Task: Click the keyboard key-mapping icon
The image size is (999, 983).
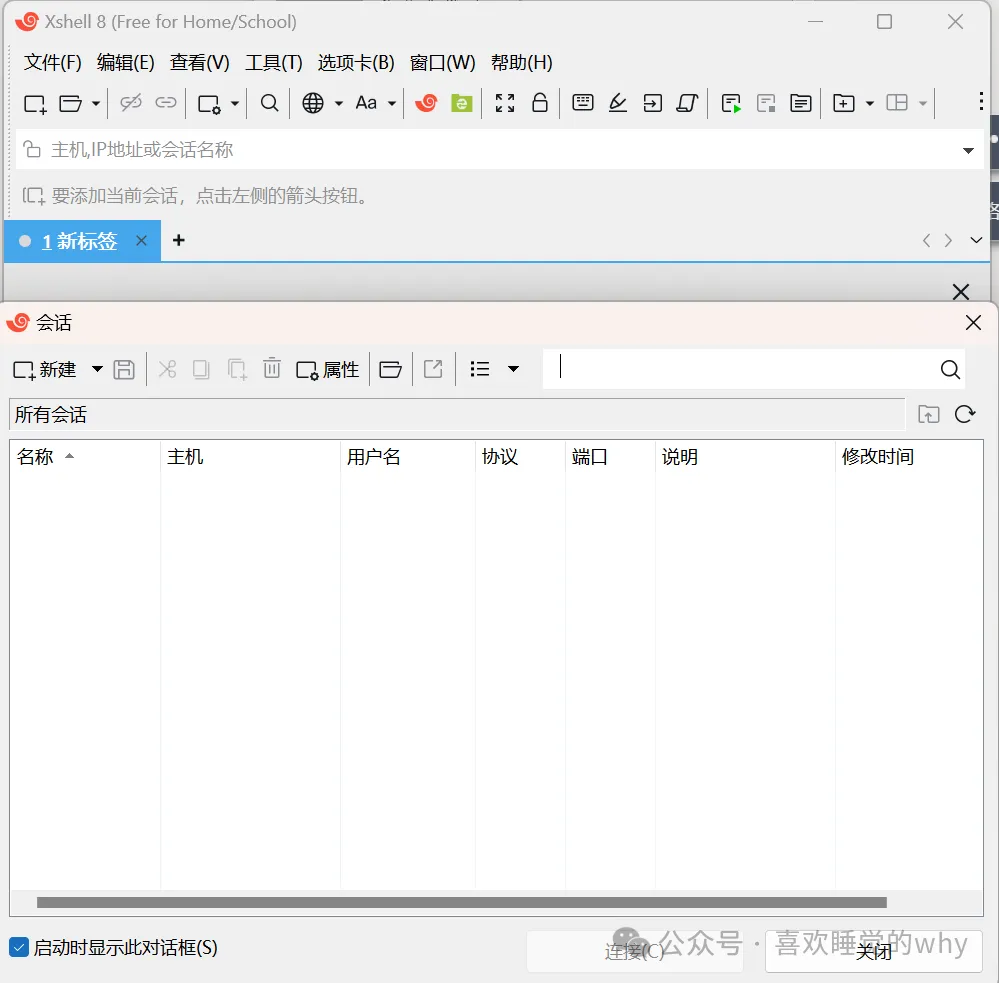Action: tap(583, 103)
